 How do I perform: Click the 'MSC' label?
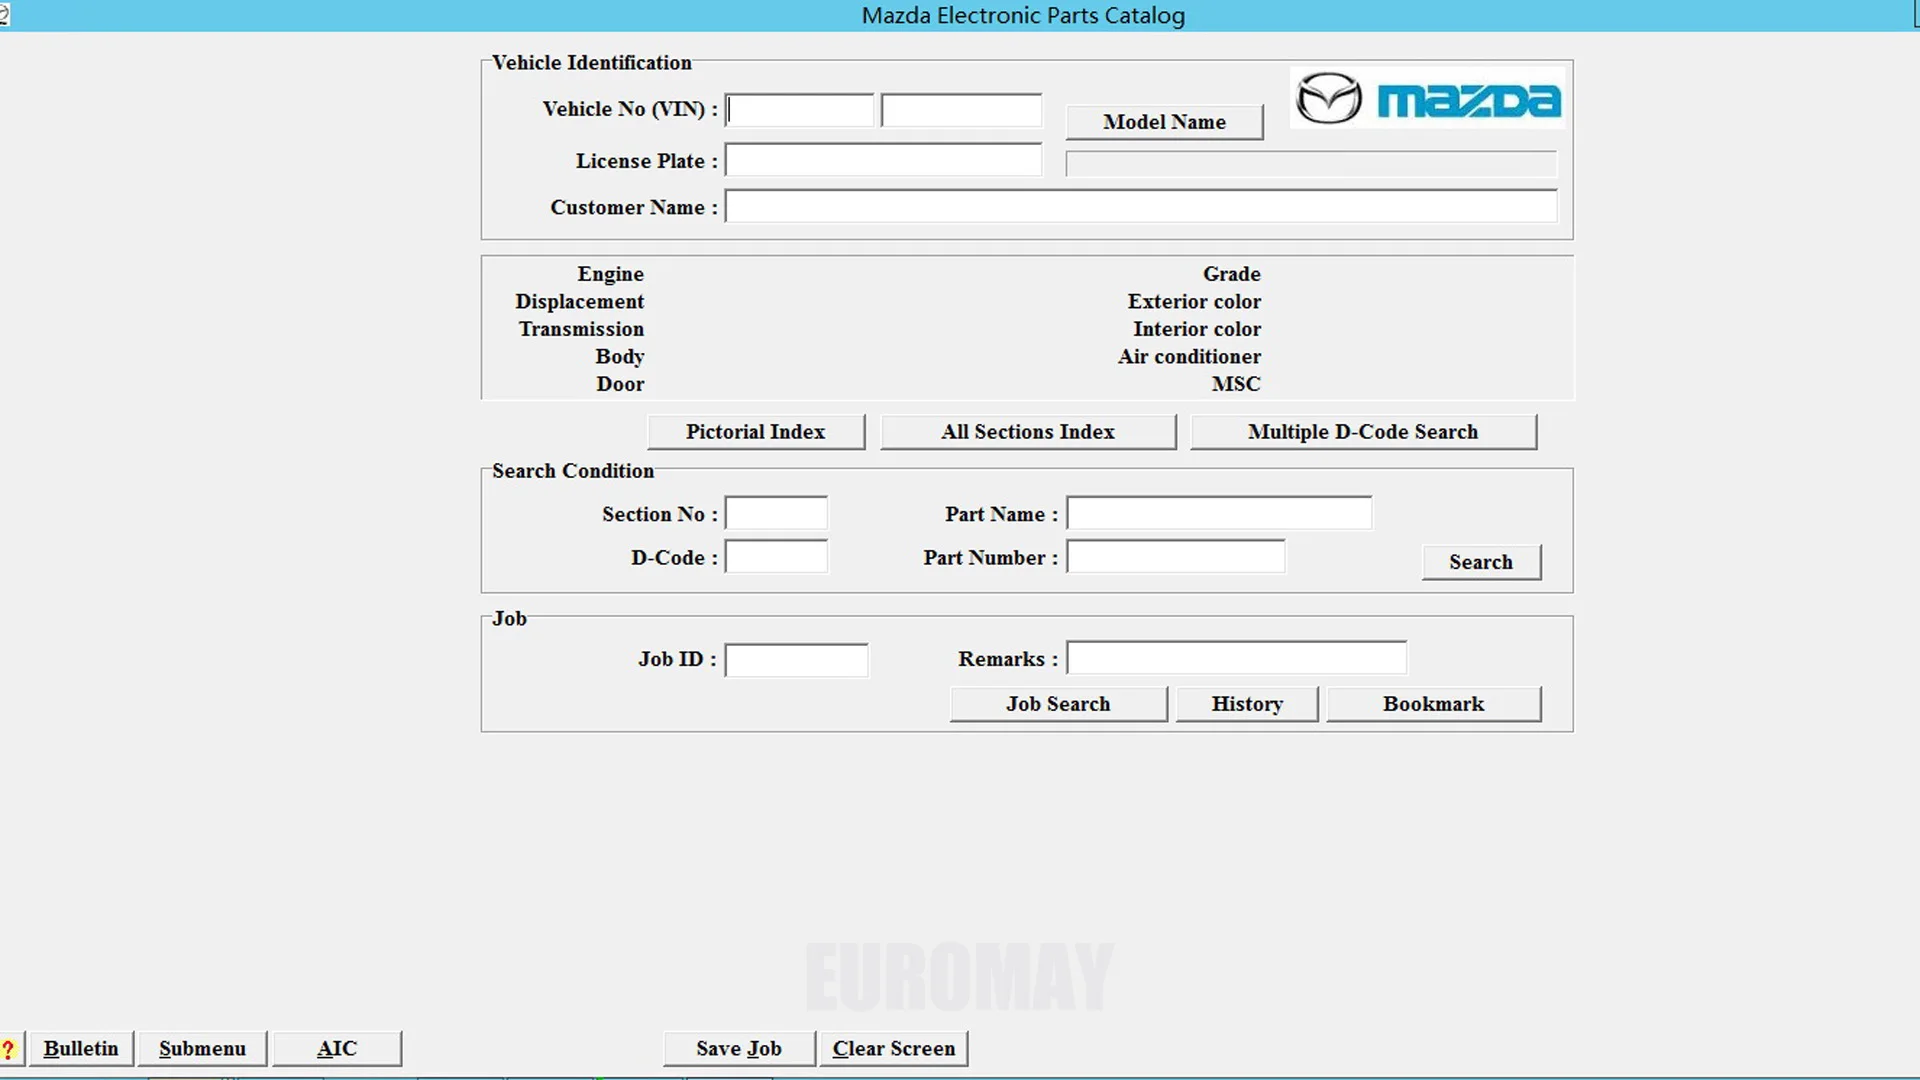click(1236, 384)
